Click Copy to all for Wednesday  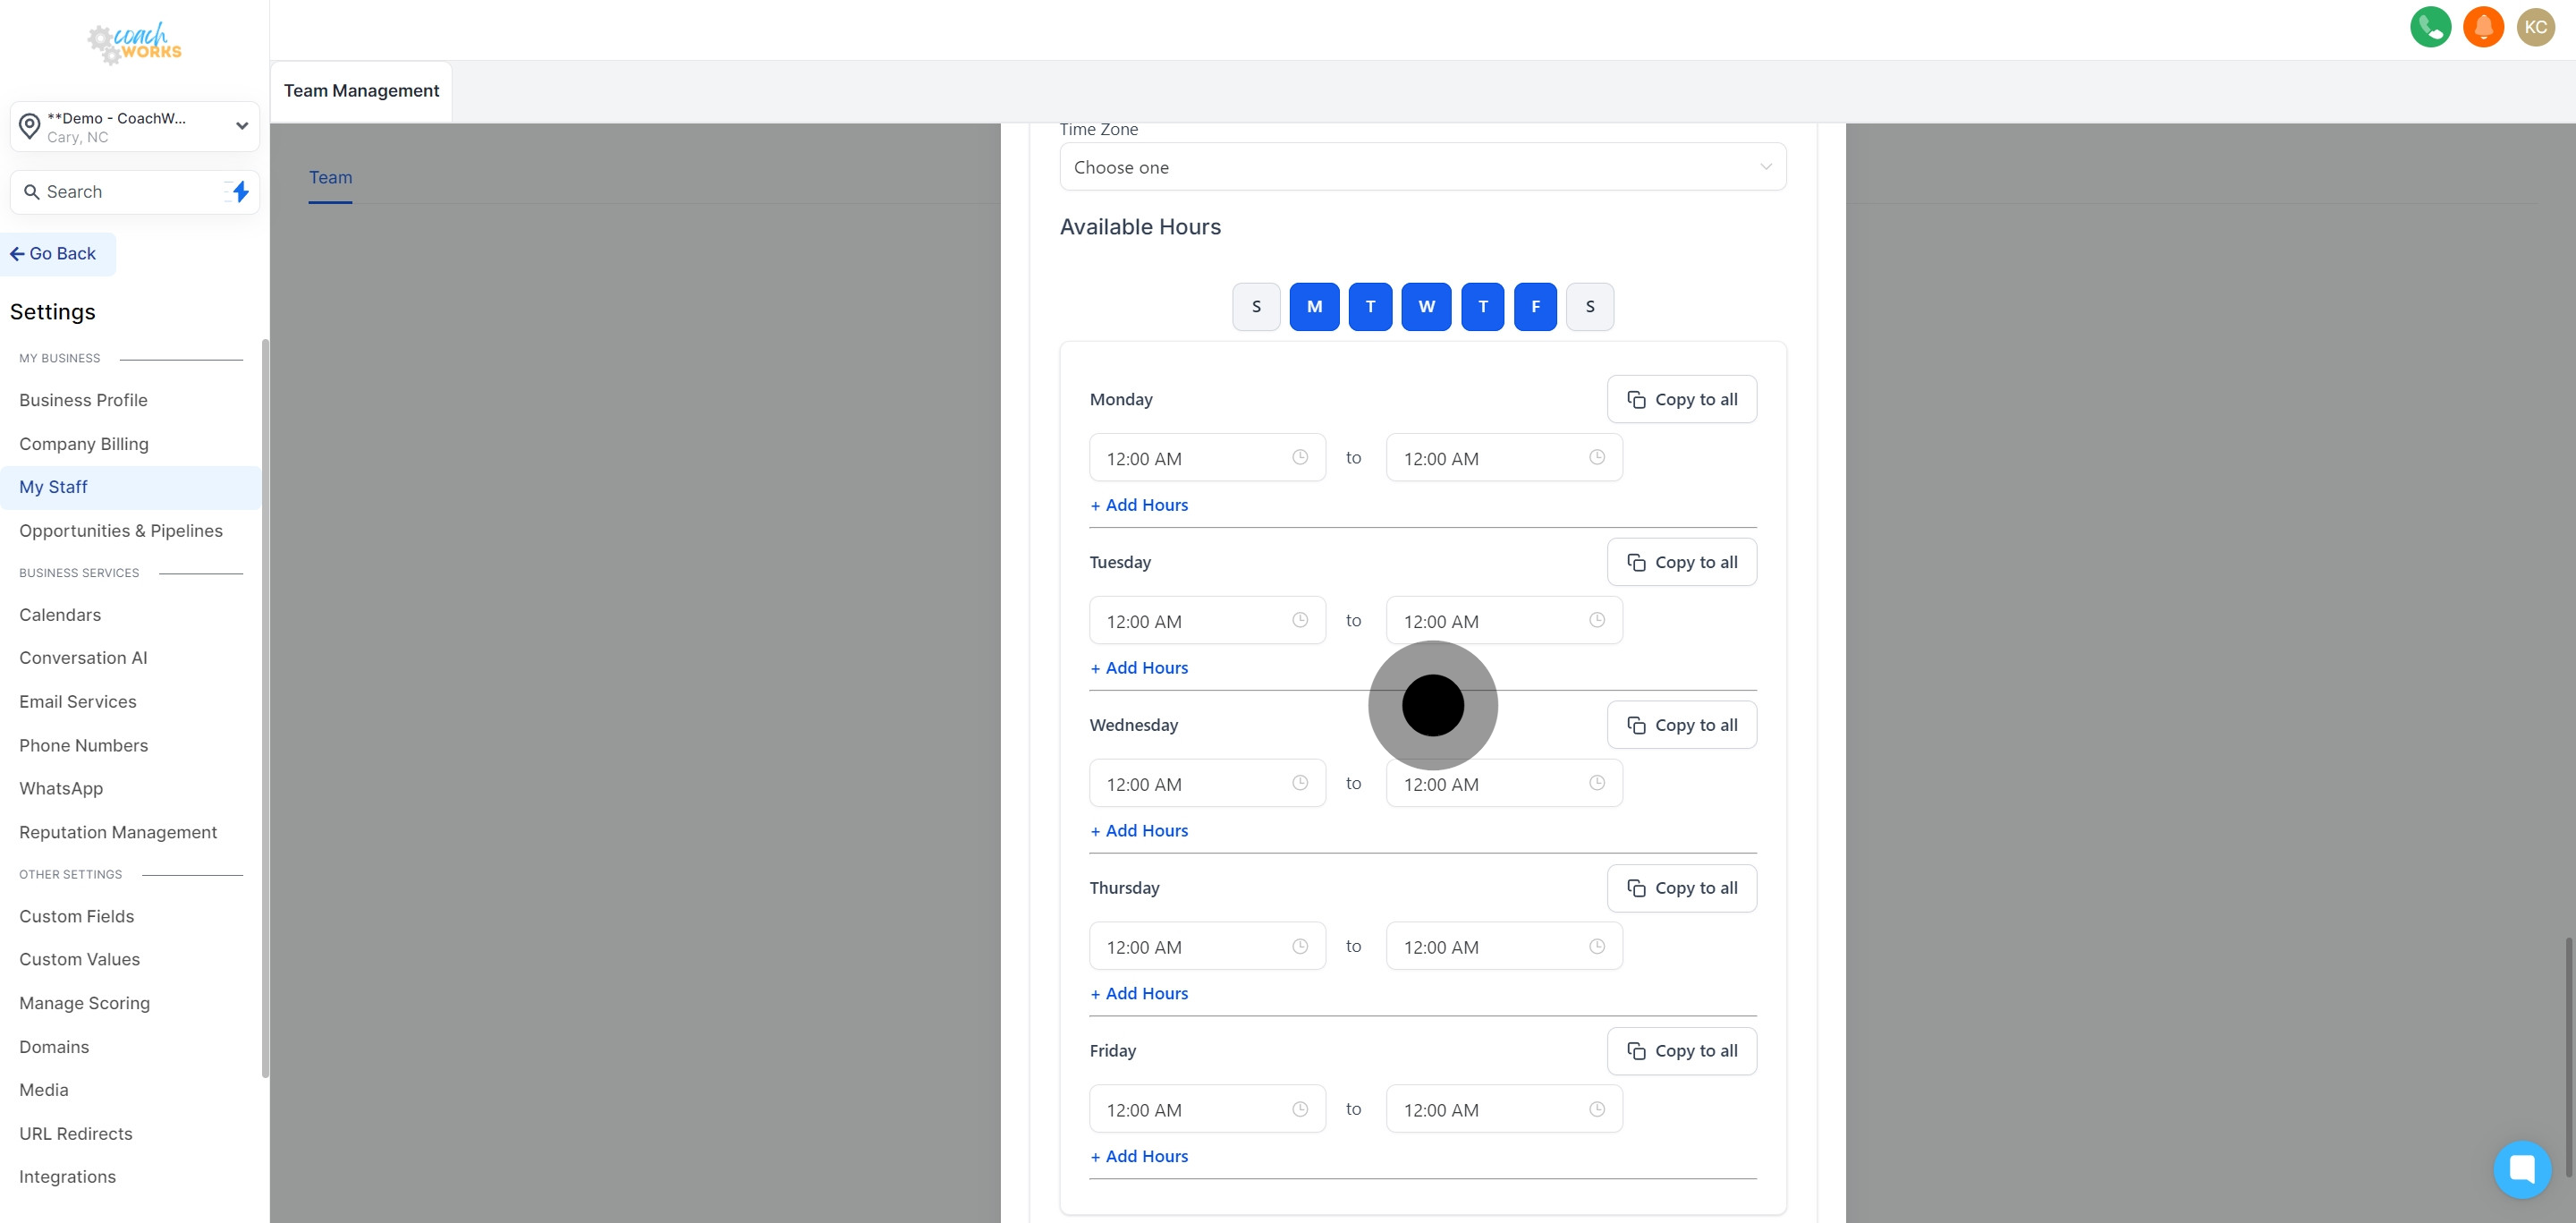(1681, 725)
